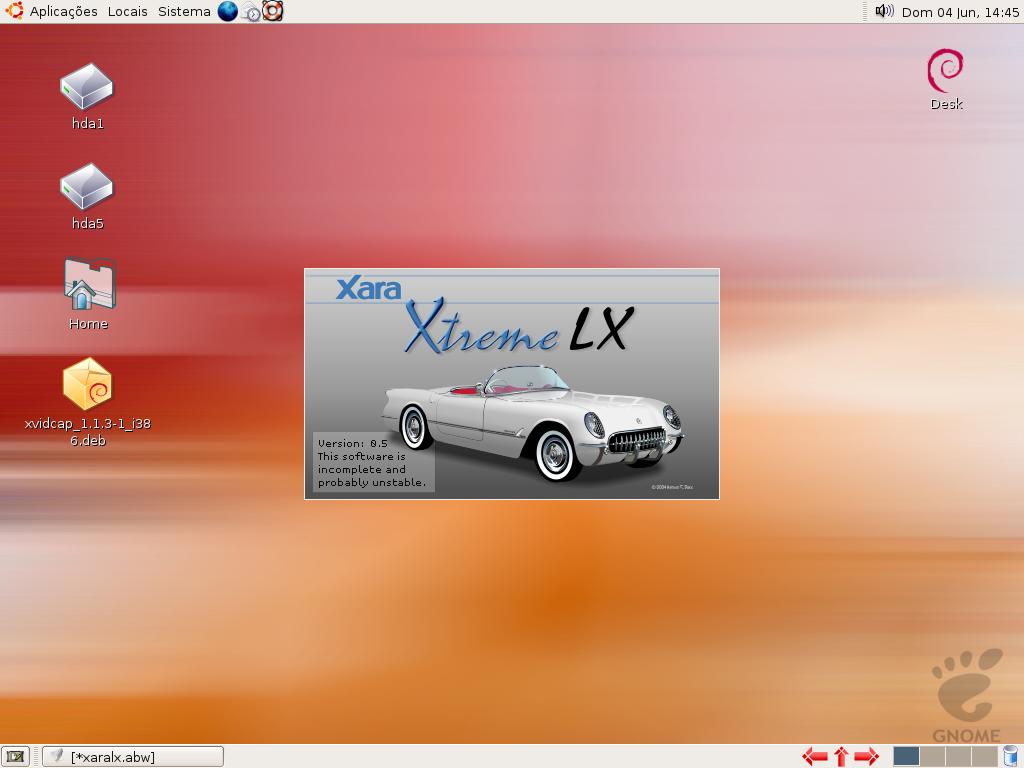
Task: Click the red right arrow in bottom panel
Action: [867, 757]
